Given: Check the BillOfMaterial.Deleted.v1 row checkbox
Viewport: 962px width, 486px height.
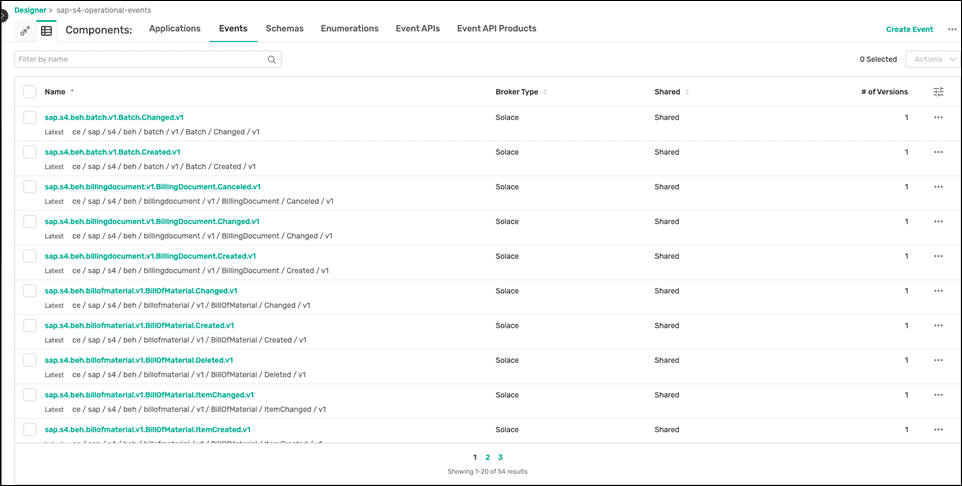Looking at the screenshot, I should 30,360.
